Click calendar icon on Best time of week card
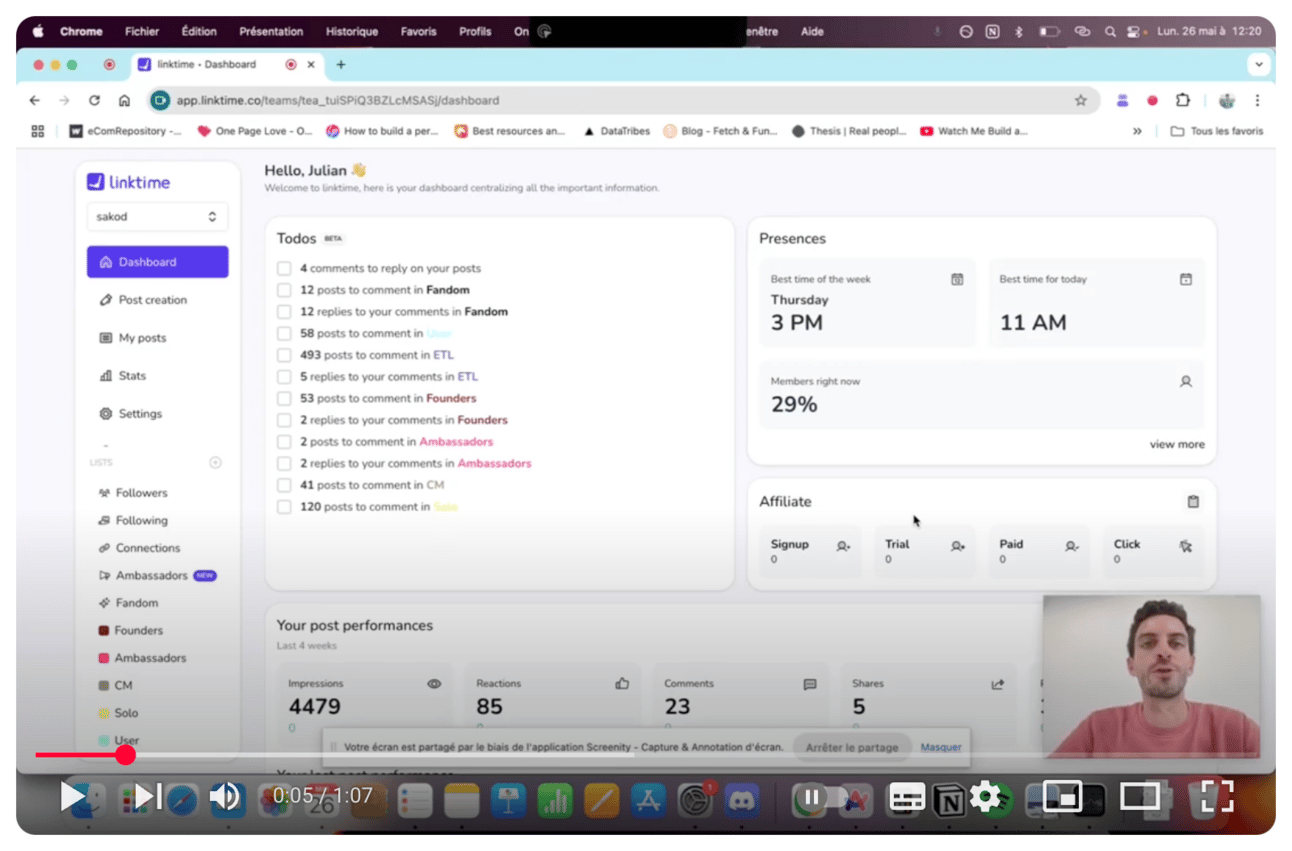The height and width of the screenshot is (851, 1292). (957, 279)
